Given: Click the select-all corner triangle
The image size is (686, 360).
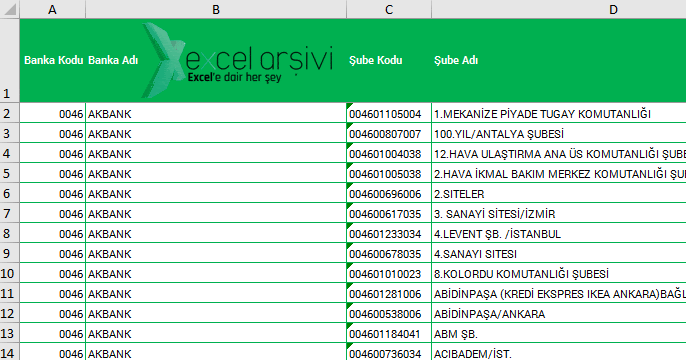Looking at the screenshot, I should pyautogui.click(x=10, y=9).
